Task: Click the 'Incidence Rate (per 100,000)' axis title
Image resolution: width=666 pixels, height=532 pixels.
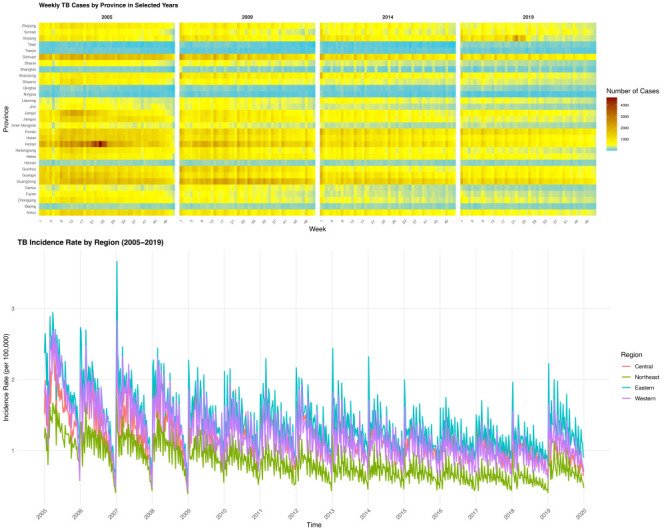Action: (6, 378)
